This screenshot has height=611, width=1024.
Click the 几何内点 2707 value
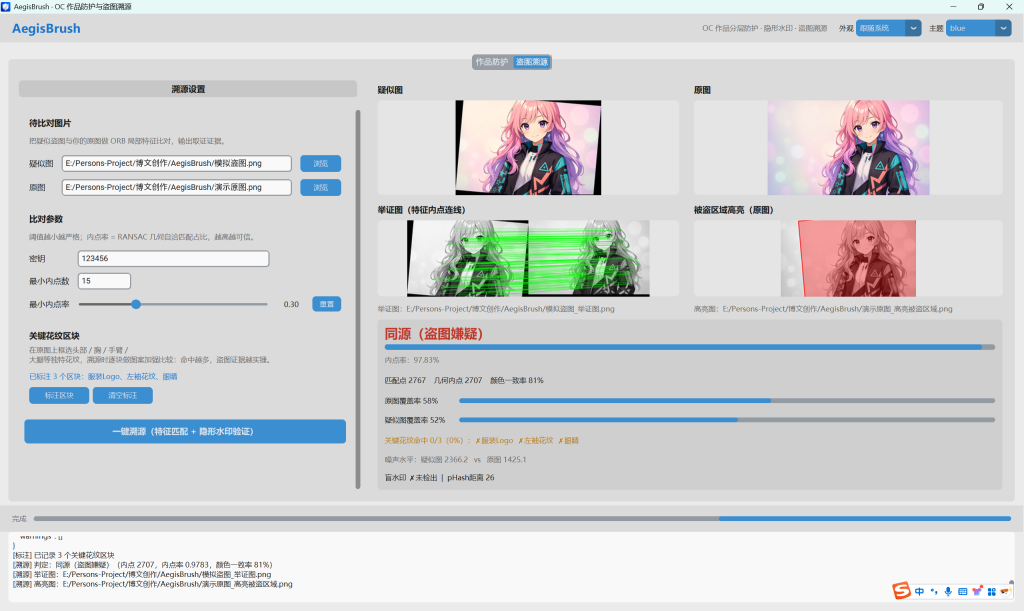458,380
